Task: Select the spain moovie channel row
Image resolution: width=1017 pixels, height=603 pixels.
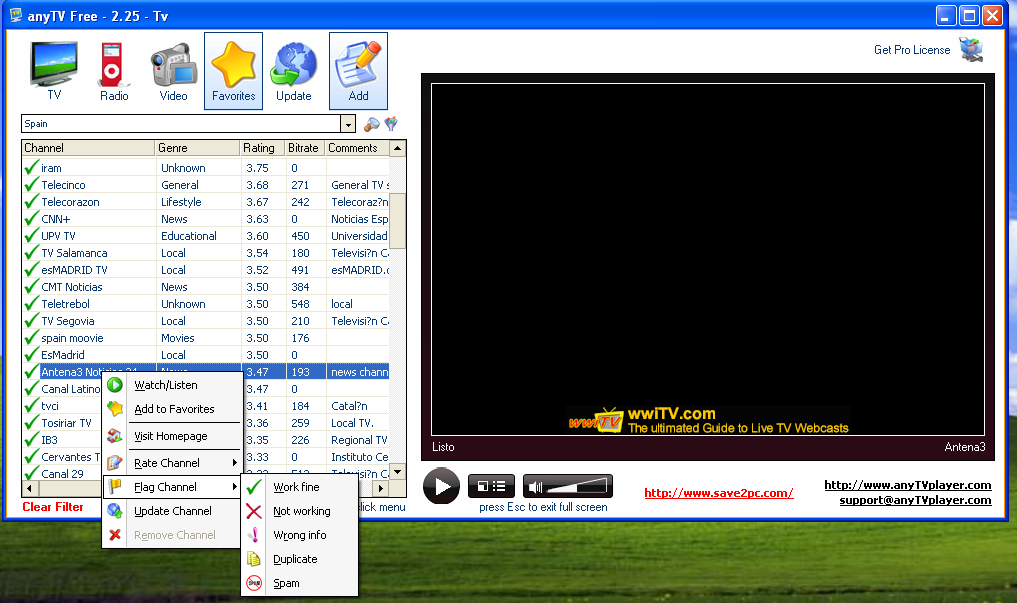Action: (x=206, y=338)
